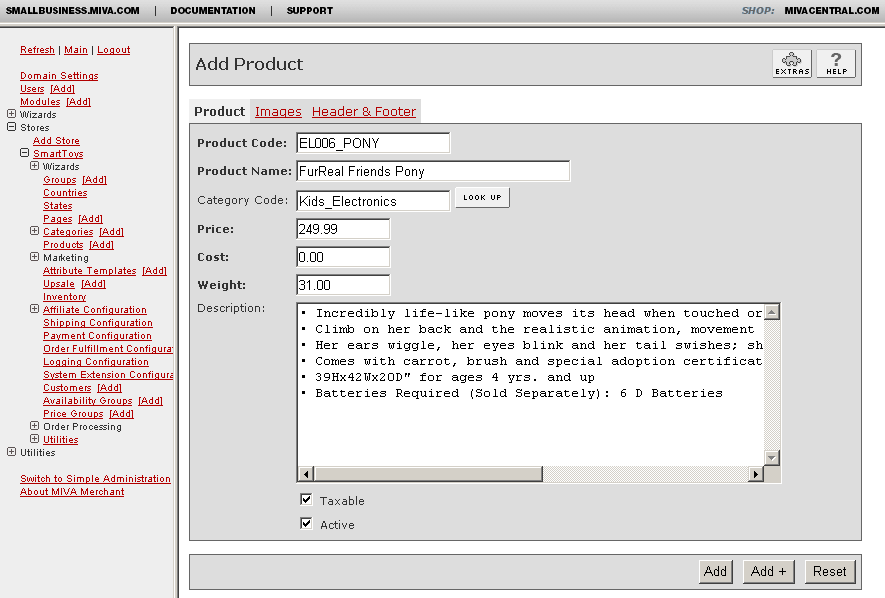This screenshot has width=885, height=598.
Task: Focus the Weight field
Action: [x=343, y=285]
